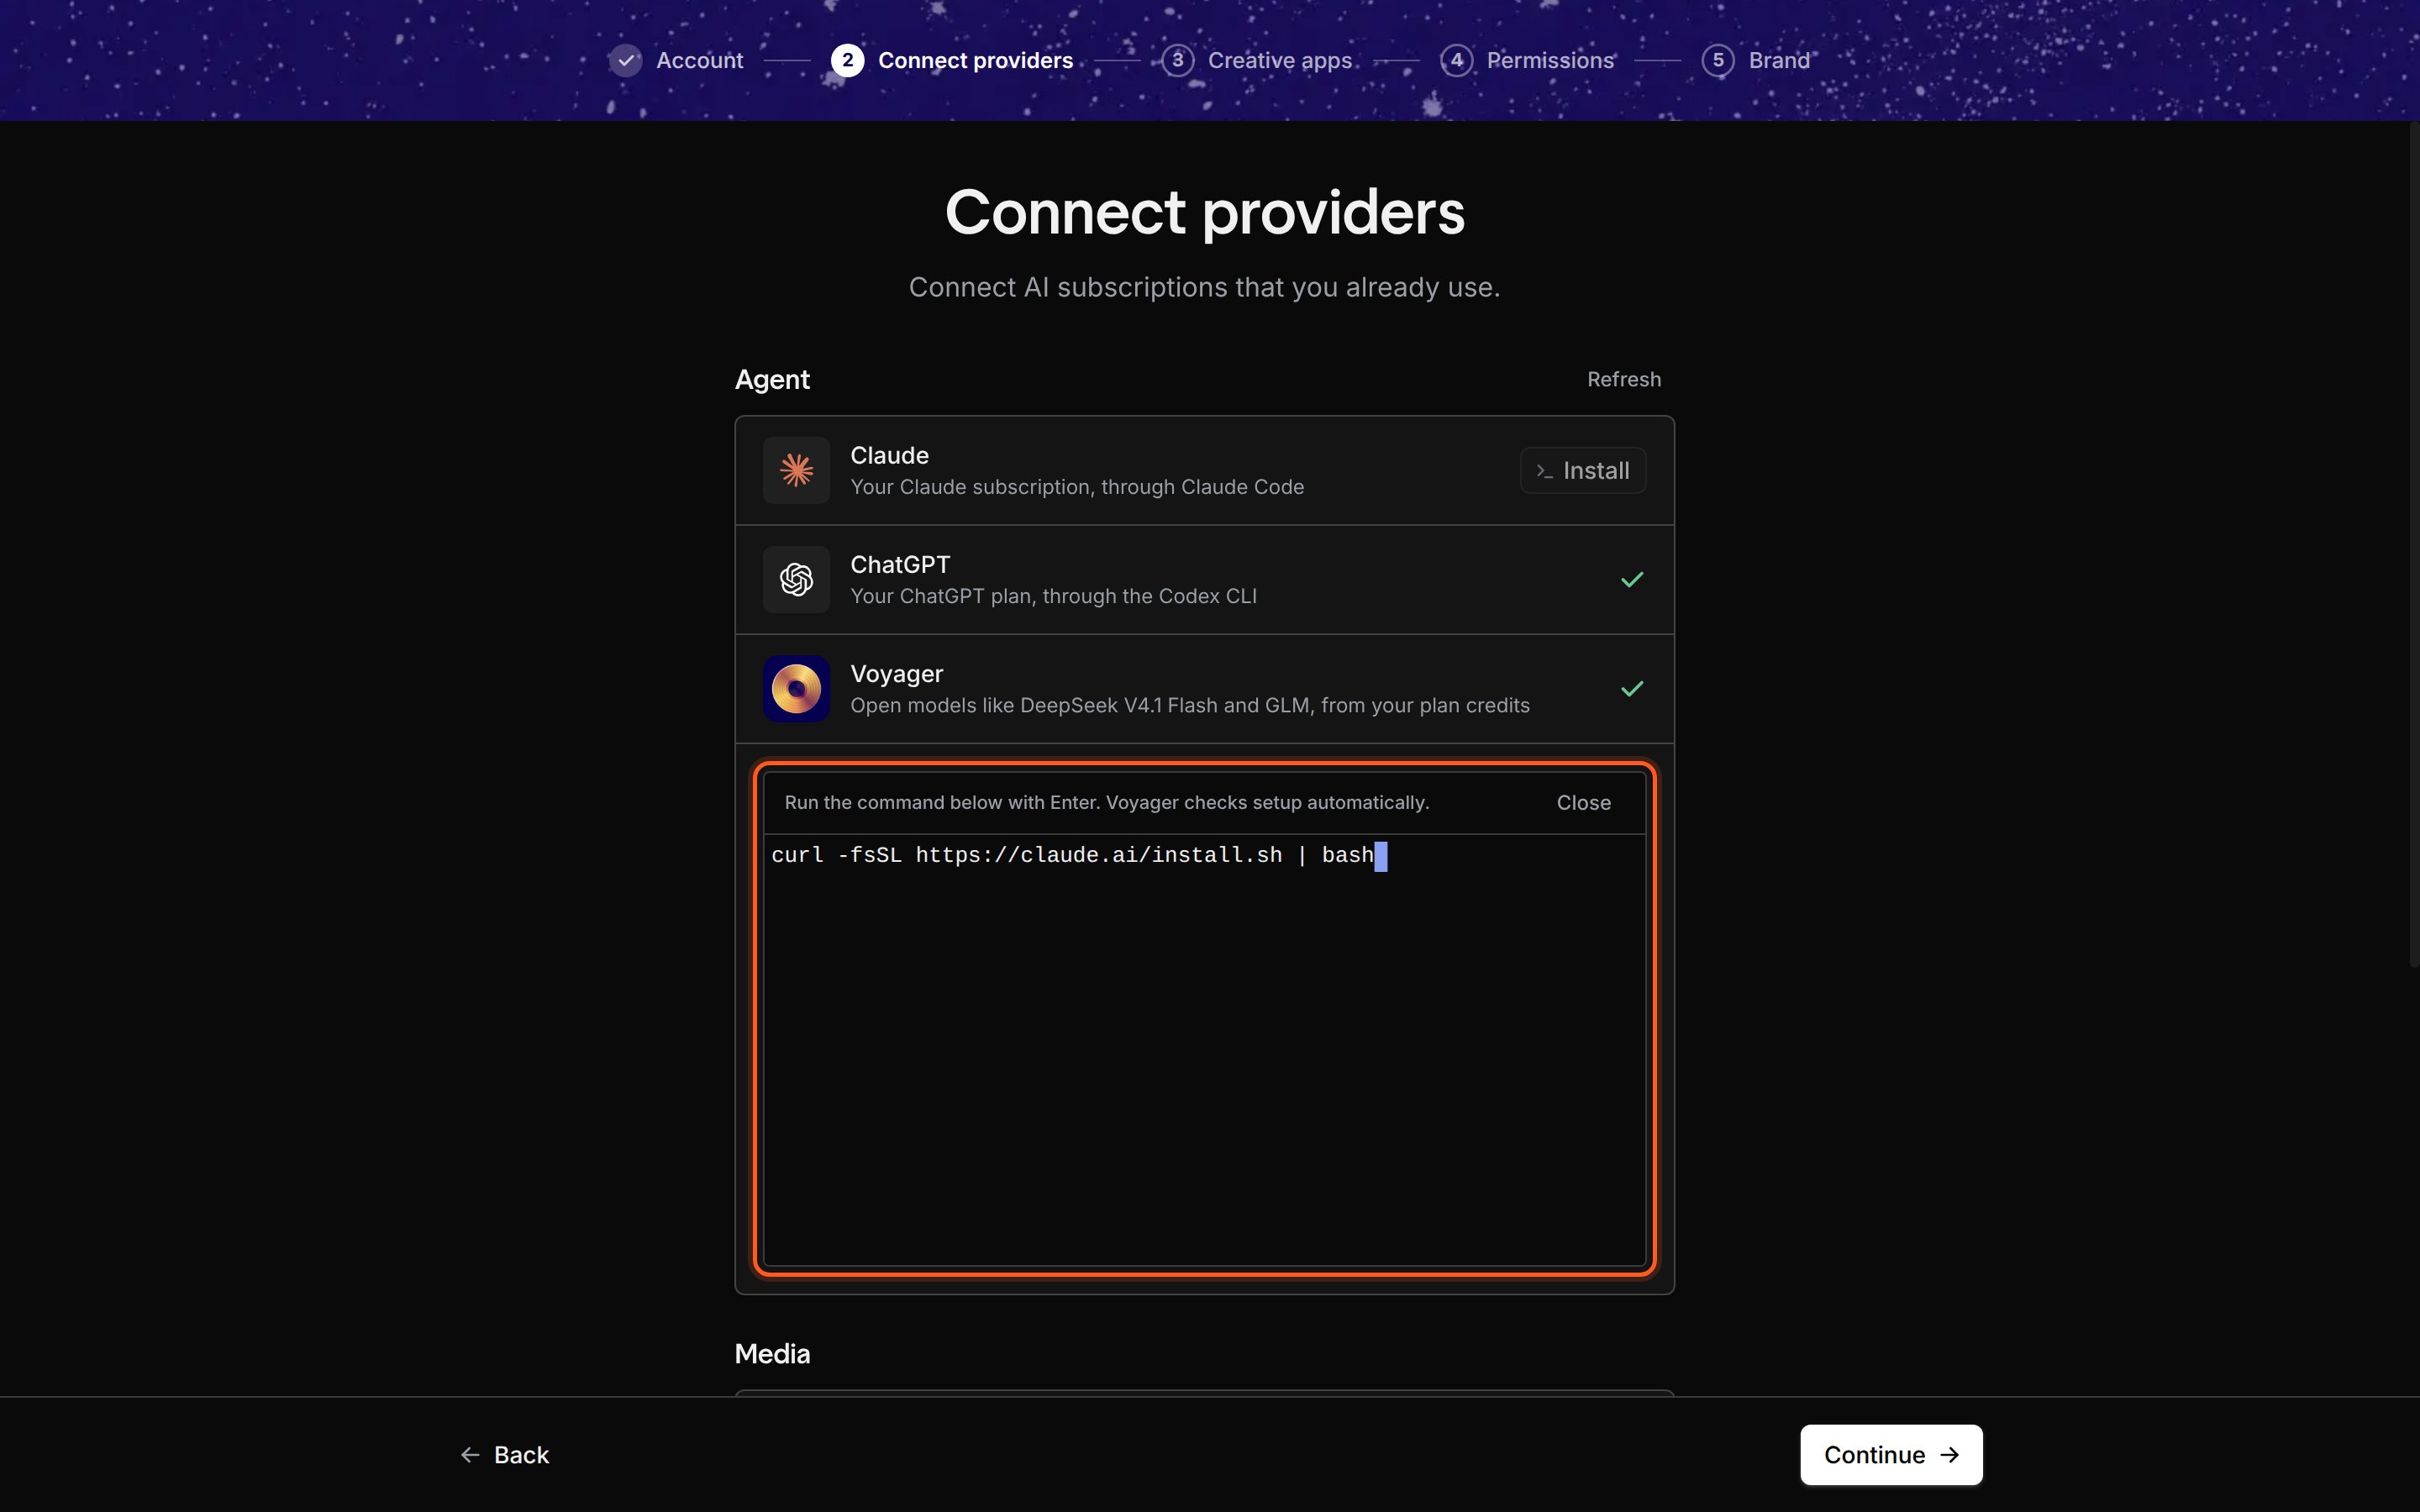Open the Brand step
The width and height of the screenshot is (2420, 1512).
click(1779, 60)
